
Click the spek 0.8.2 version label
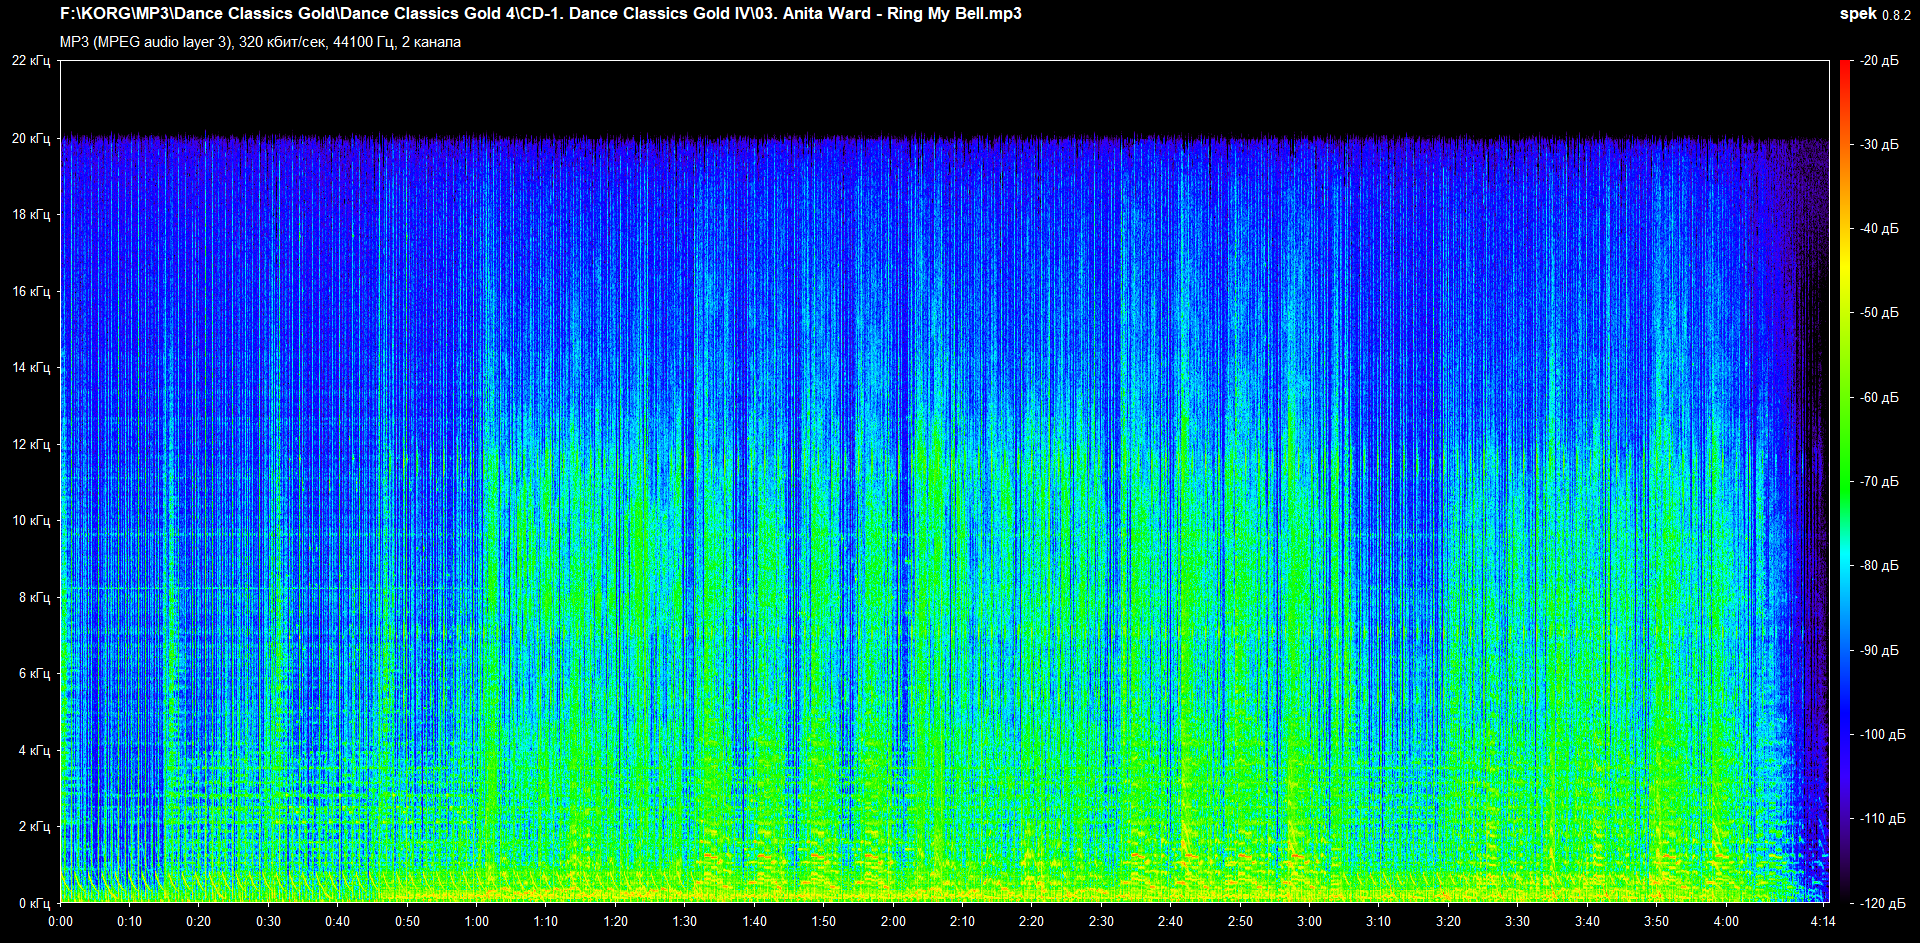[x=1874, y=14]
